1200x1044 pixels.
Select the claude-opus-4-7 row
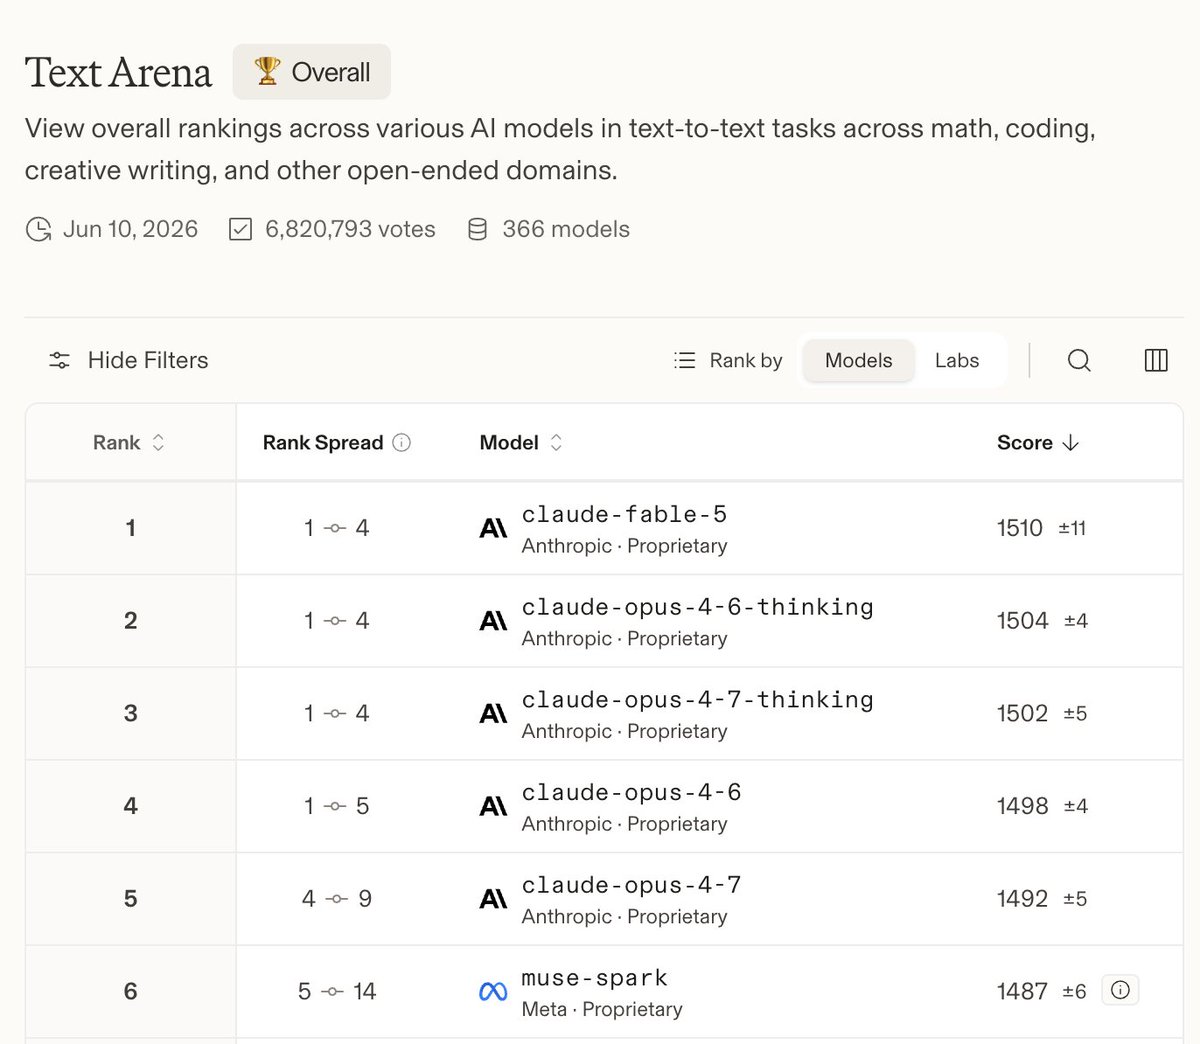coord(604,899)
